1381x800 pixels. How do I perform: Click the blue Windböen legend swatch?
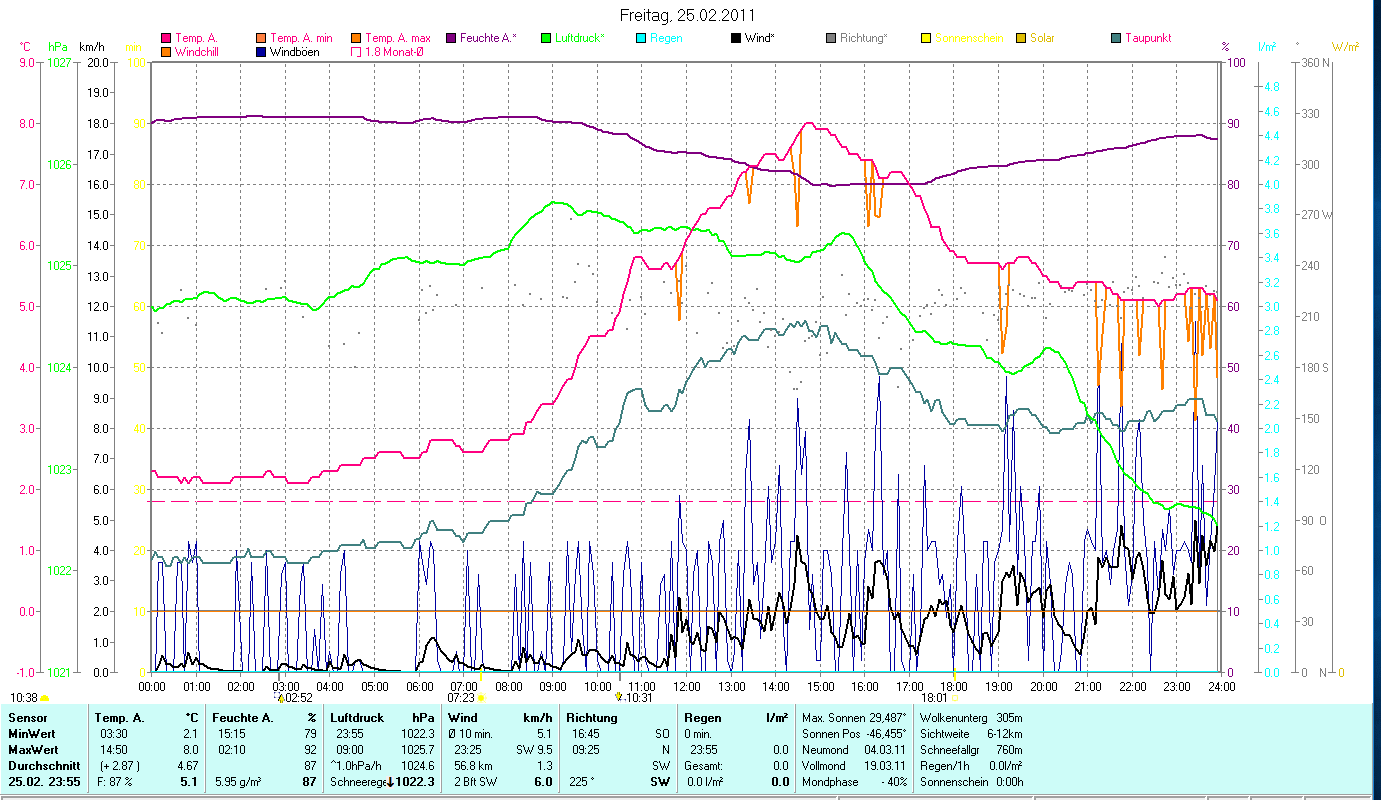point(262,51)
